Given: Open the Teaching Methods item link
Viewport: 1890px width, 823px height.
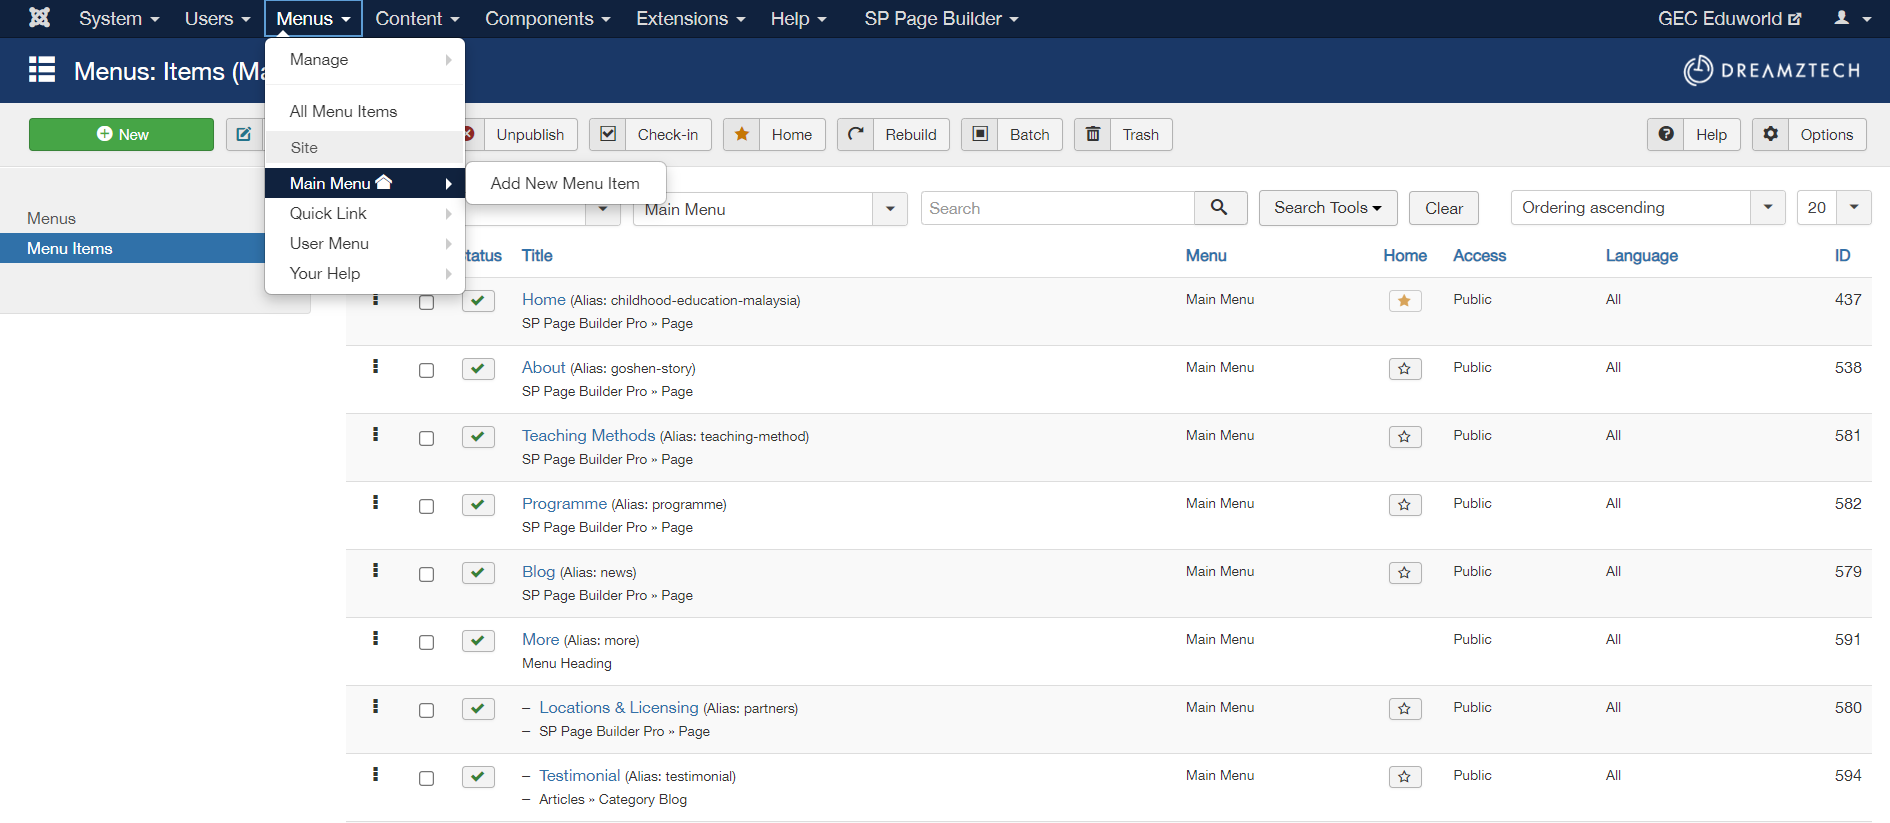Looking at the screenshot, I should 588,435.
